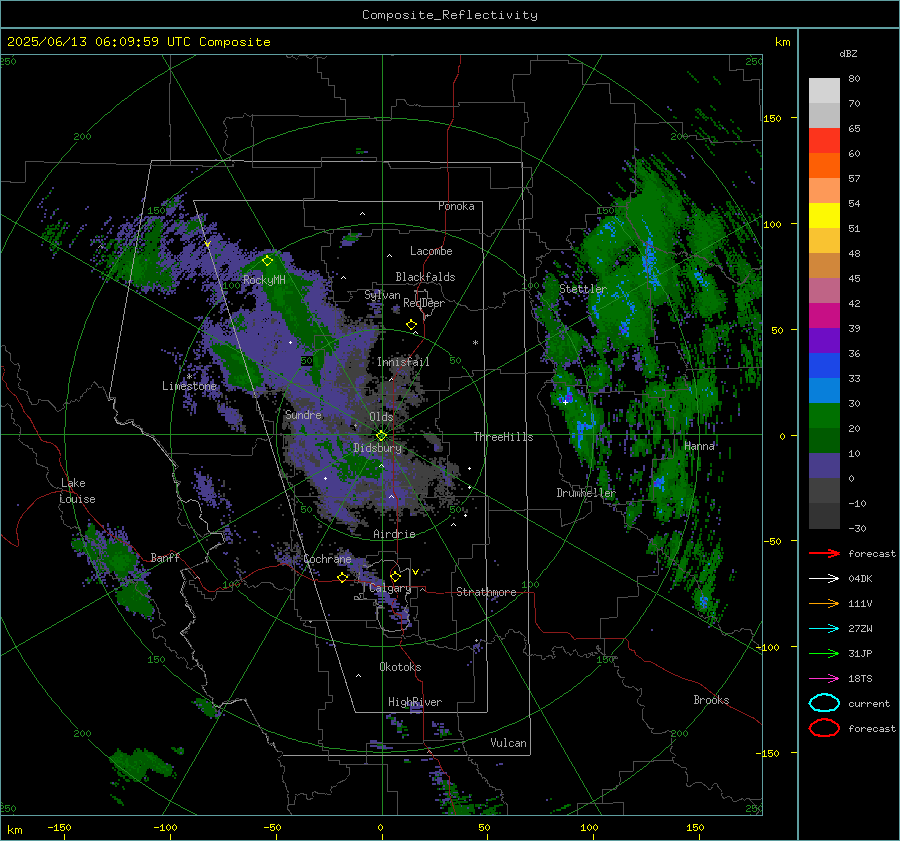Click the red forecast arrow in the legend
The width and height of the screenshot is (900, 841).
point(824,553)
